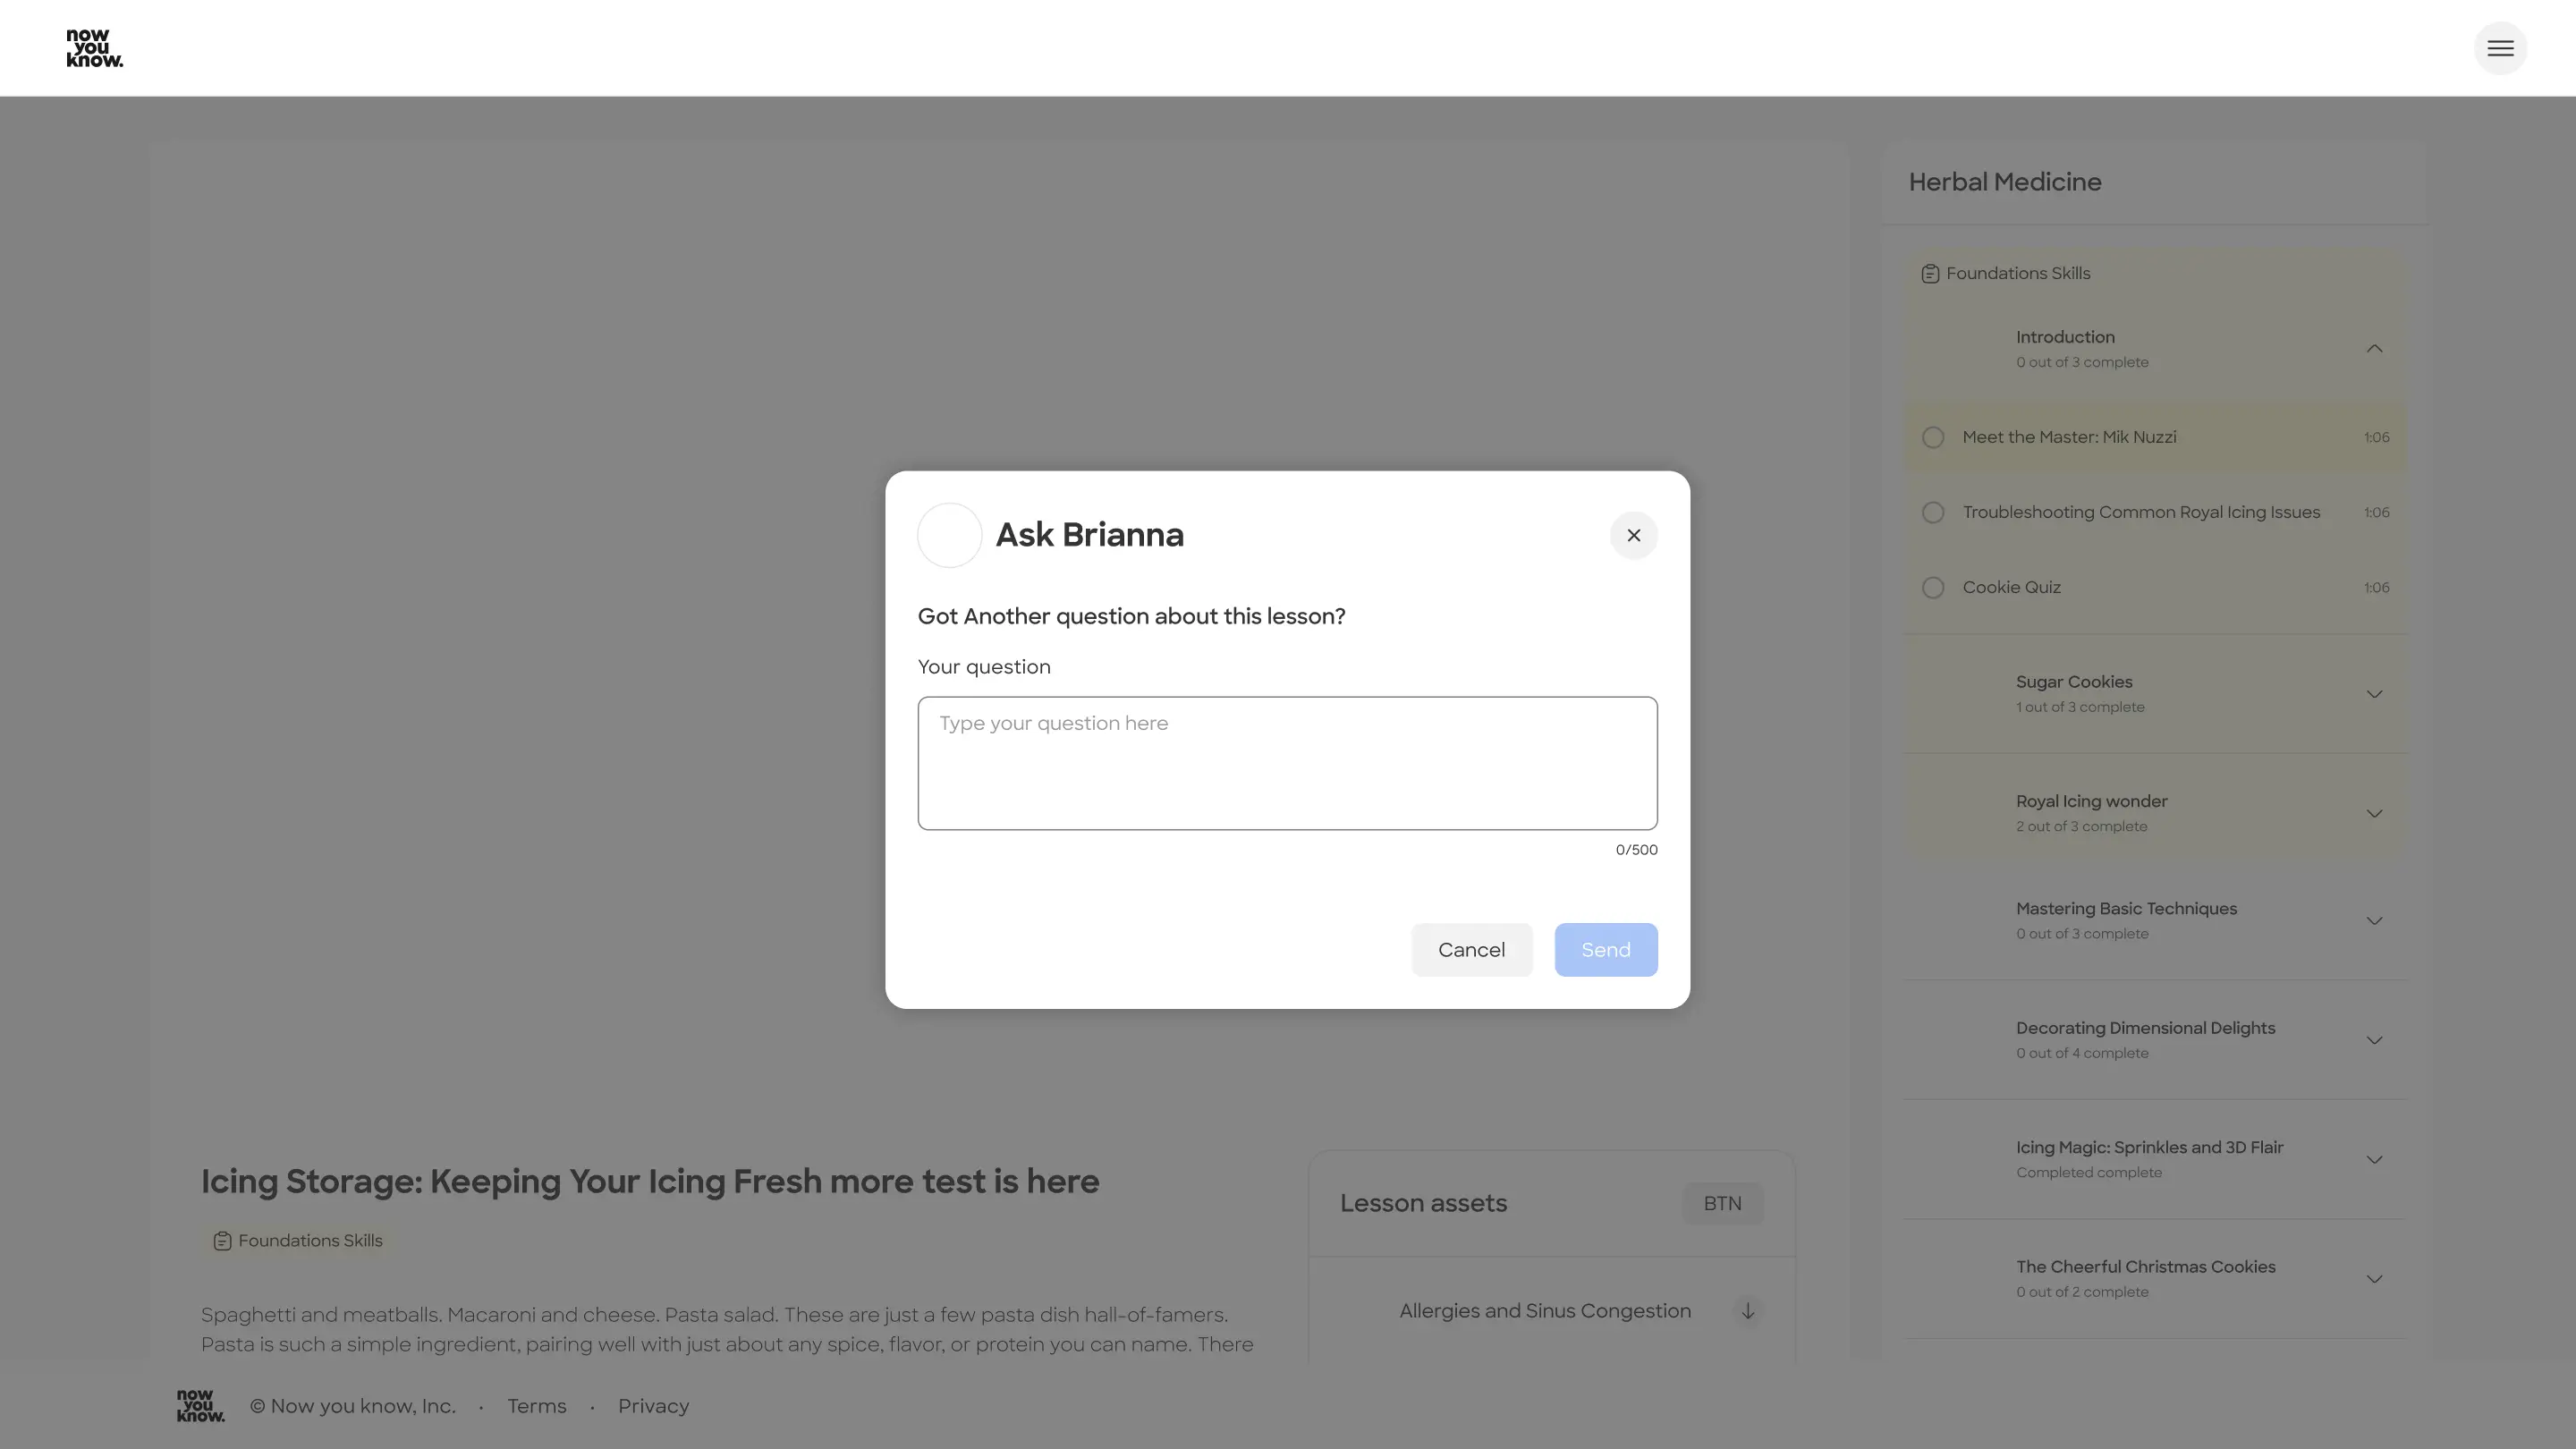The image size is (2576, 1449).
Task: Close the Ask Brianna dialog
Action: click(1633, 535)
